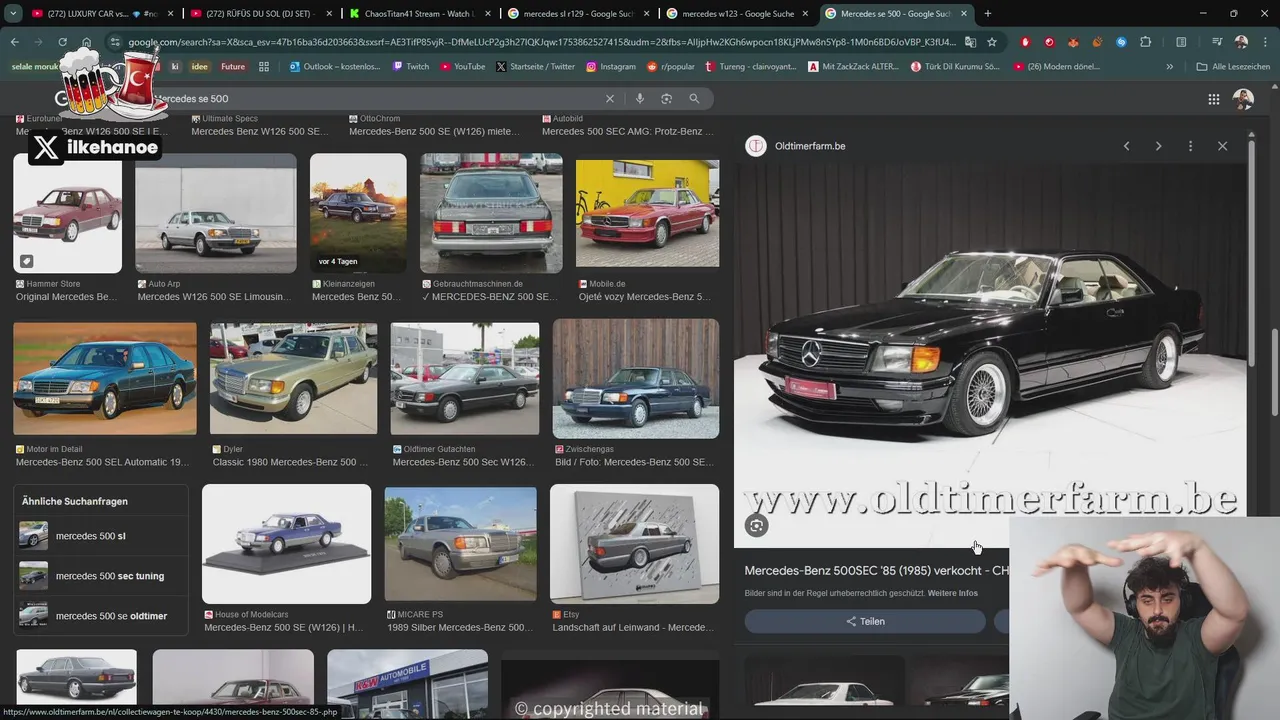Open the browser home page

coord(86,42)
